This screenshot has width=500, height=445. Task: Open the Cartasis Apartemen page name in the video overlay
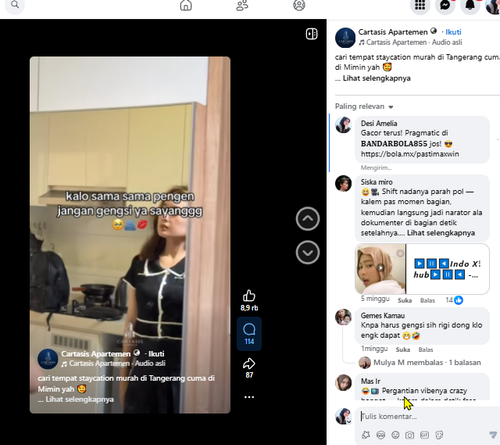point(96,354)
